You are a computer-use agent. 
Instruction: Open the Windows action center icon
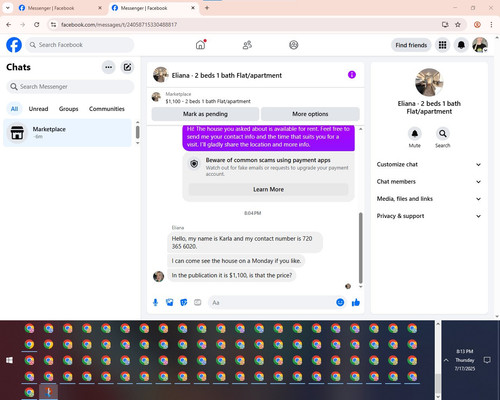(x=487, y=360)
